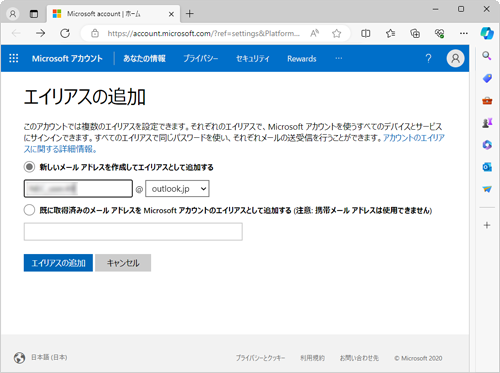Reload the current page
Screen dimensions: 500x373
65,33
